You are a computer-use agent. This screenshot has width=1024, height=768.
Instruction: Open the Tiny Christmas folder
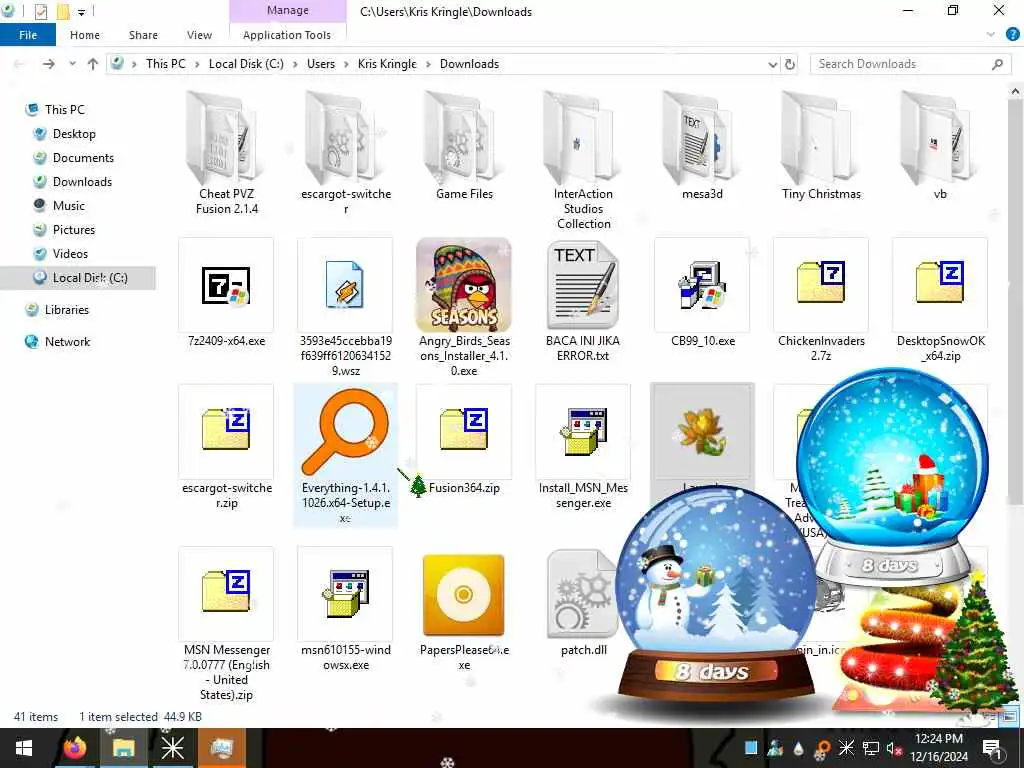pyautogui.click(x=821, y=146)
